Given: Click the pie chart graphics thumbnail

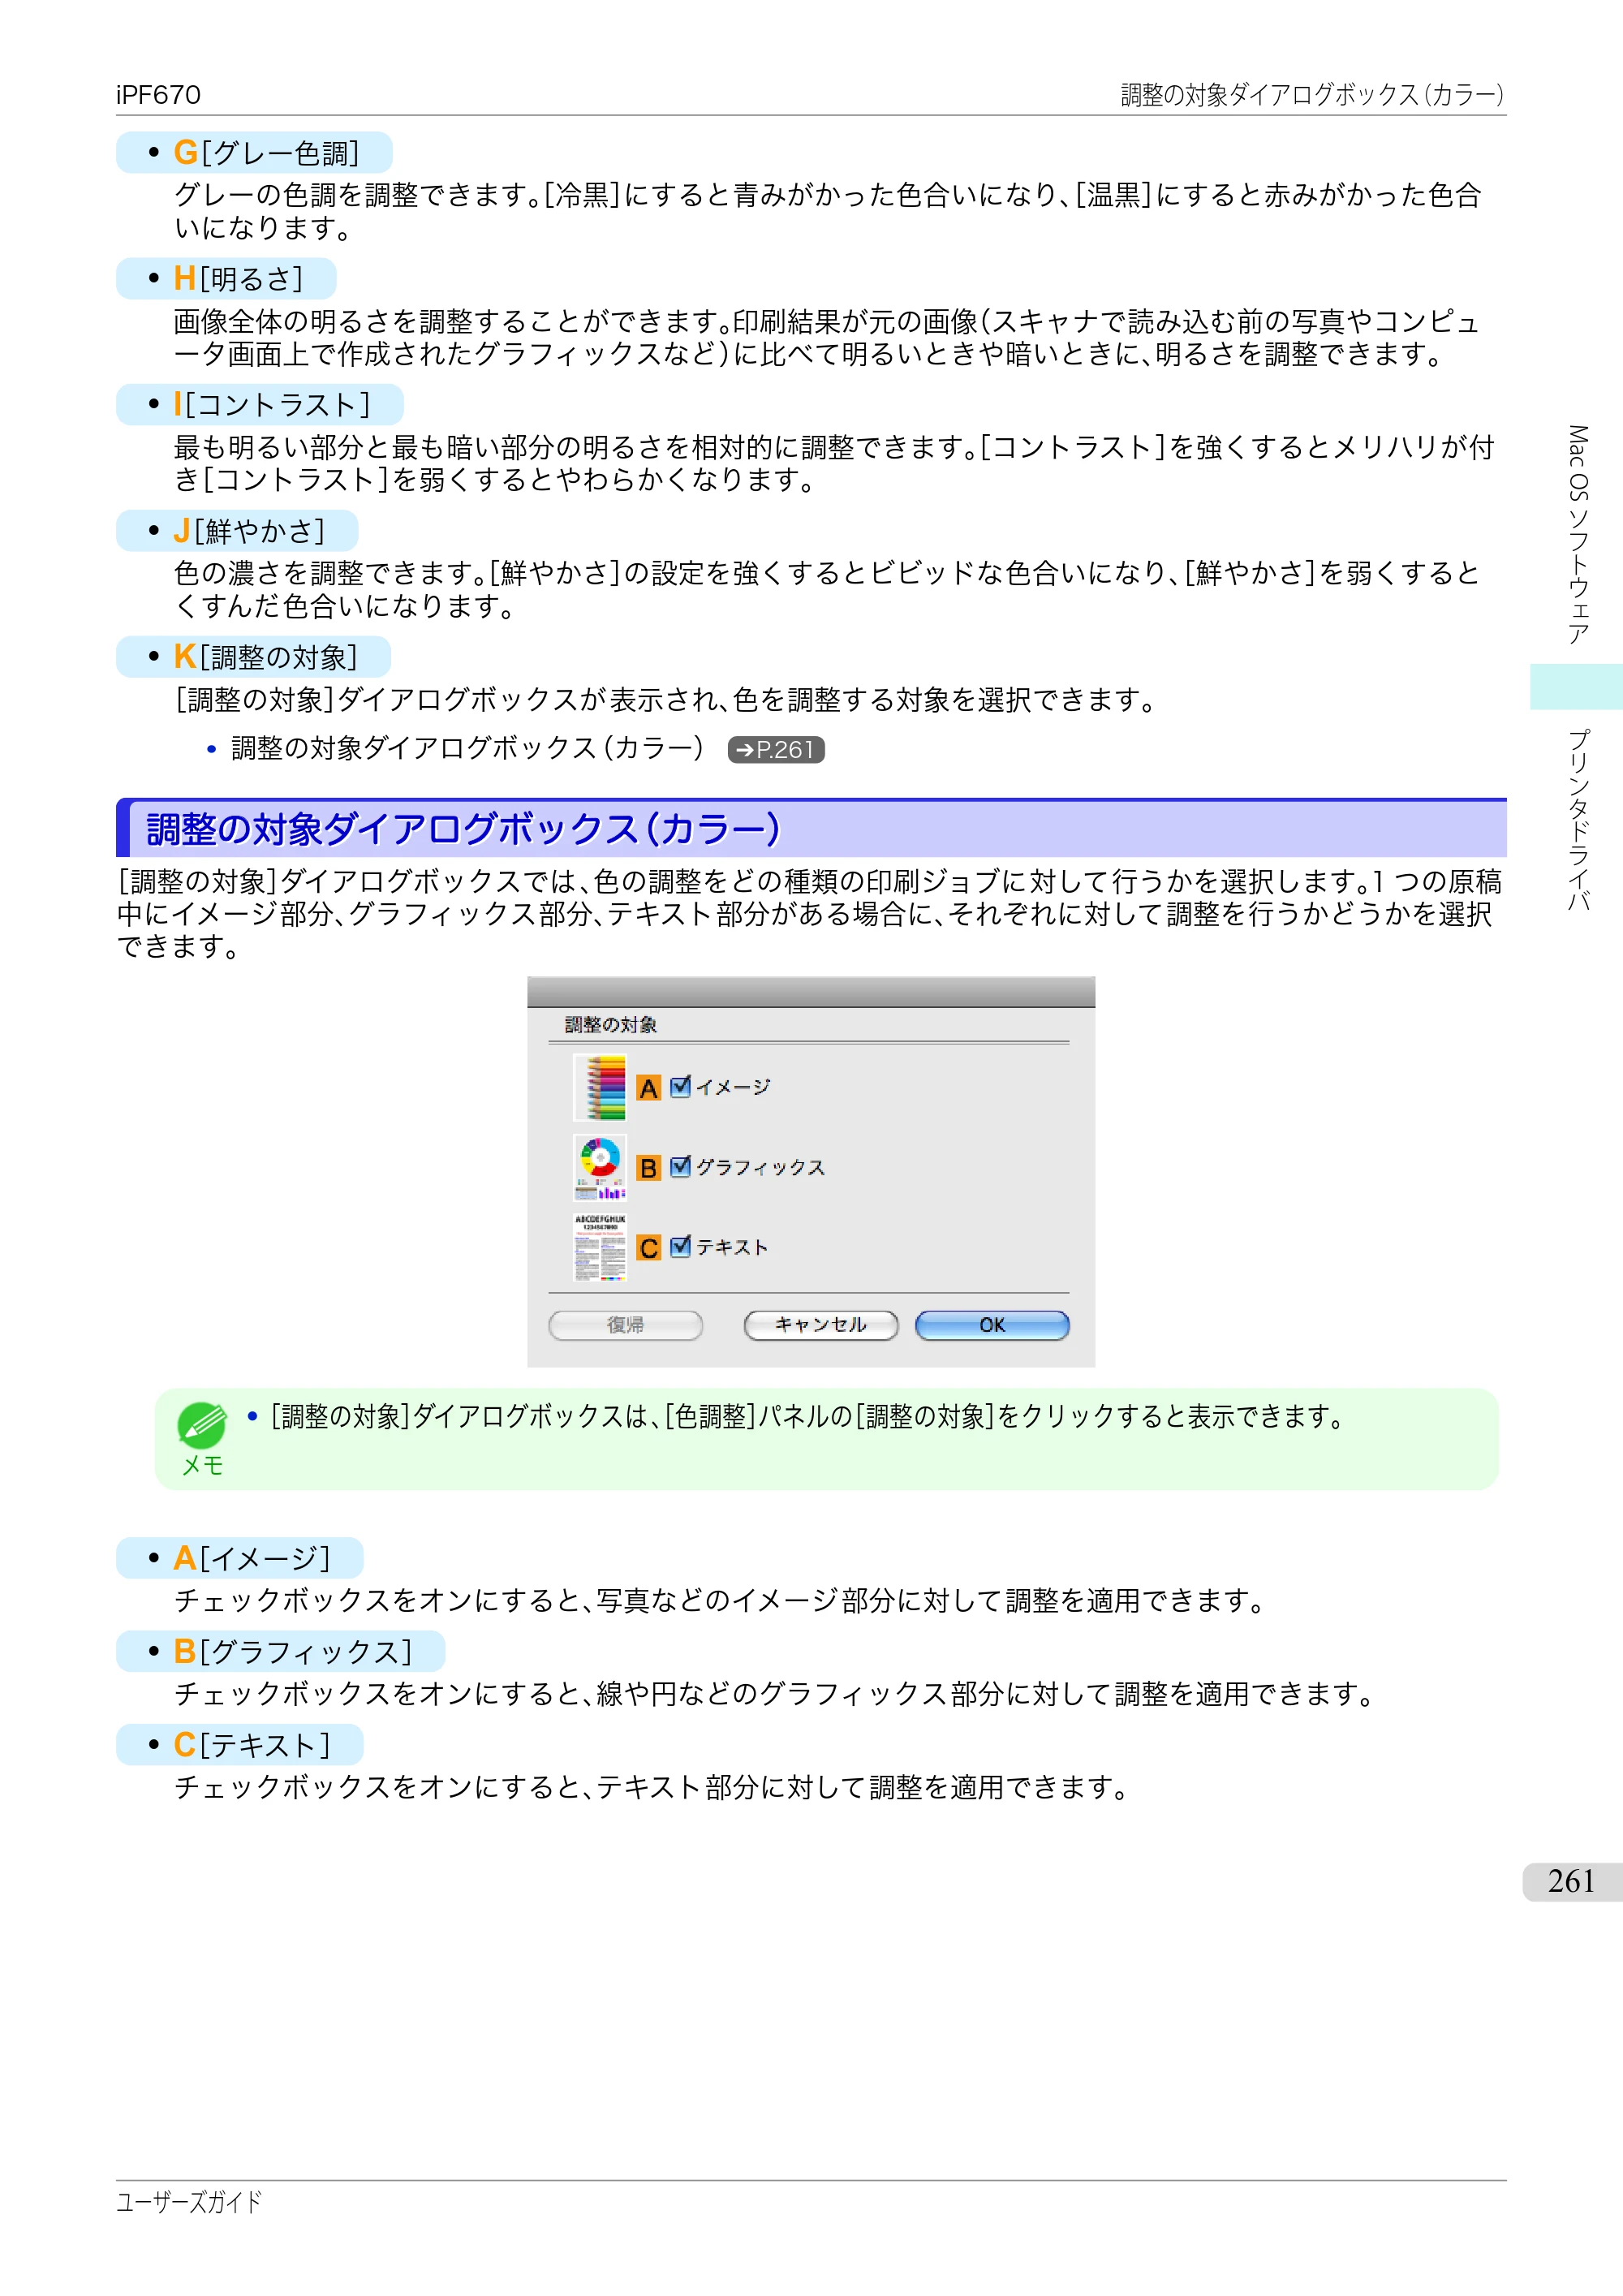Looking at the screenshot, I should (600, 1167).
